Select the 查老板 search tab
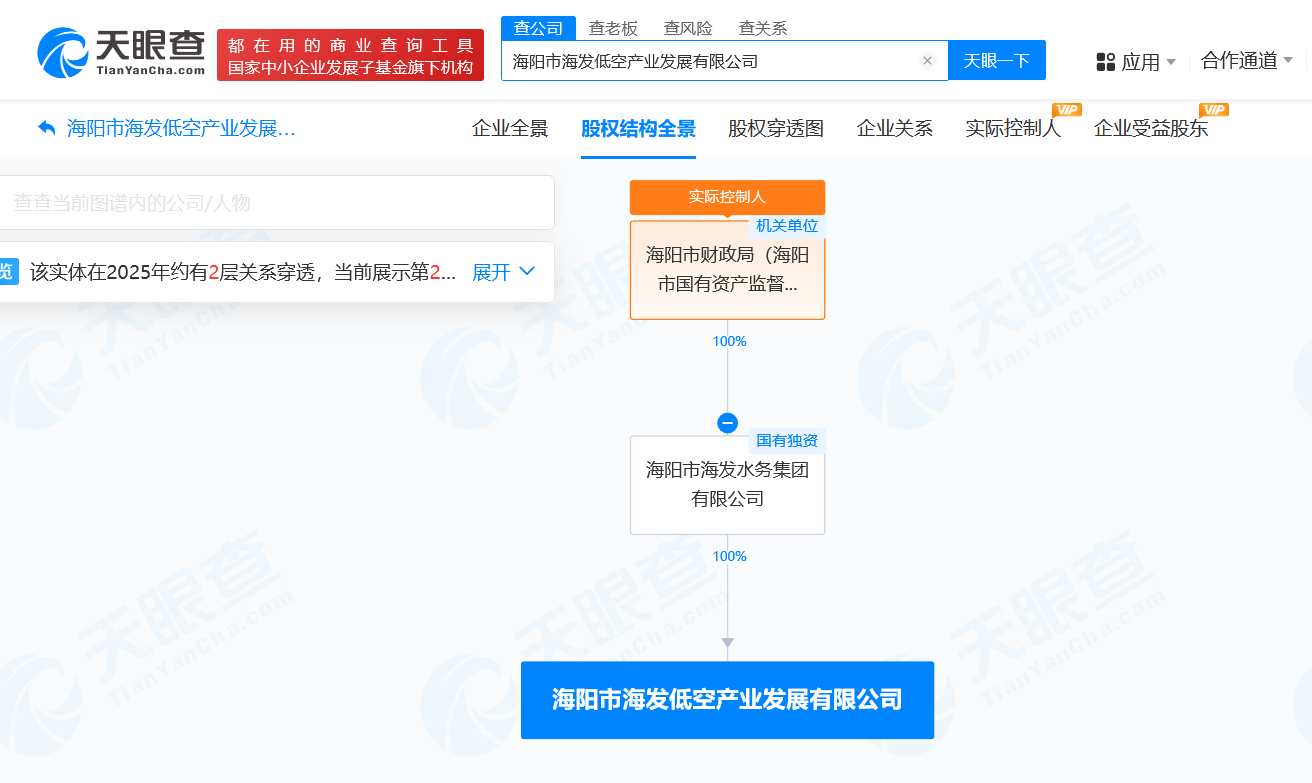The image size is (1312, 783). click(x=613, y=28)
